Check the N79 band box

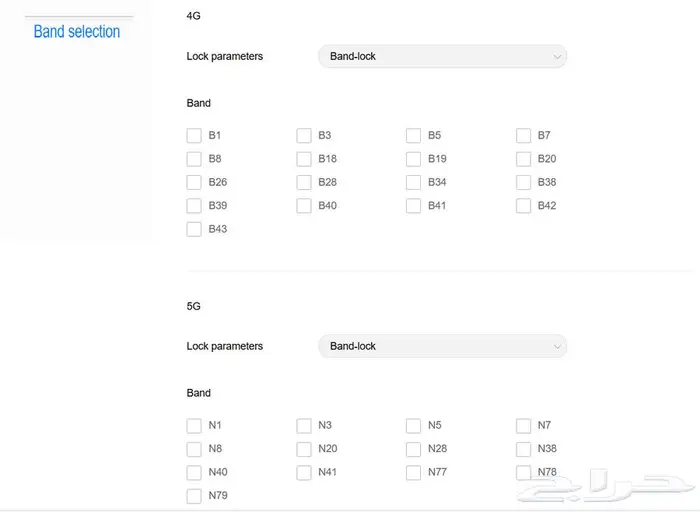click(x=194, y=496)
